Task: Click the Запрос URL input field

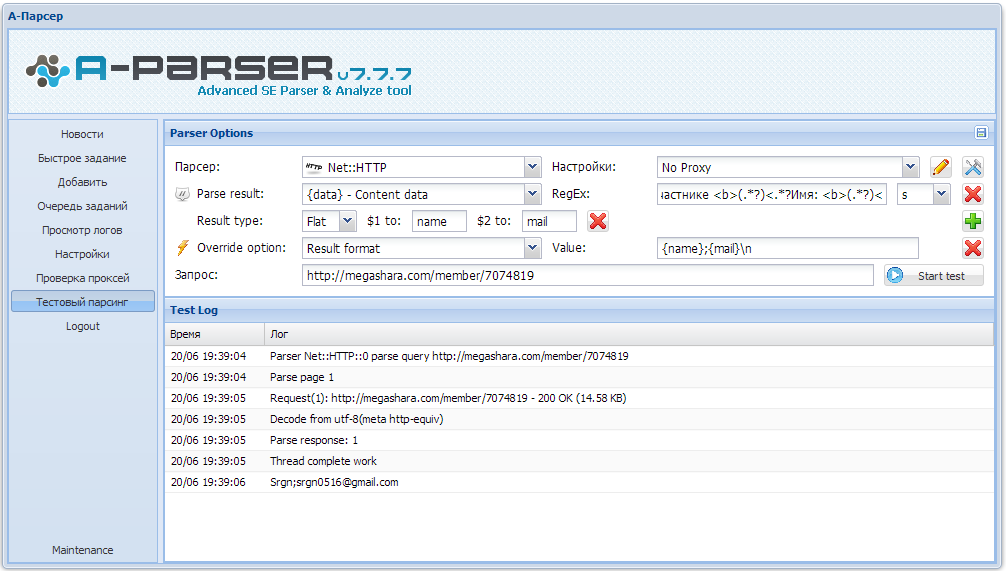Action: (x=588, y=275)
